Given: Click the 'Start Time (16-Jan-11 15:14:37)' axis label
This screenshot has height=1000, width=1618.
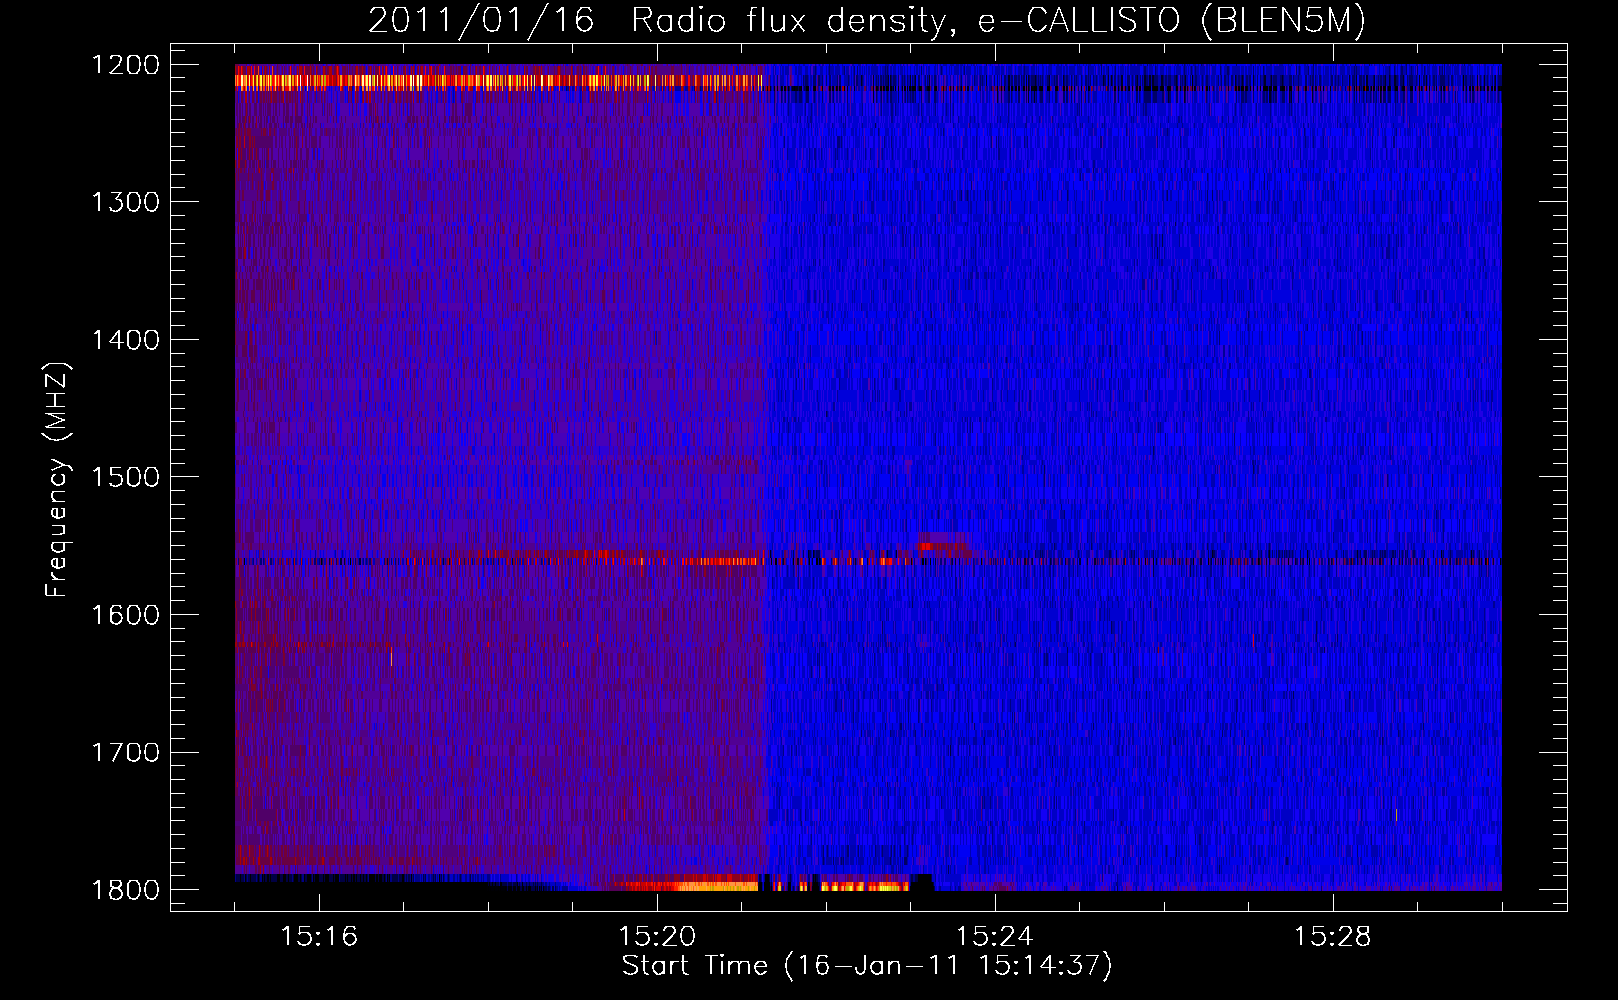Looking at the screenshot, I should coord(867,966).
